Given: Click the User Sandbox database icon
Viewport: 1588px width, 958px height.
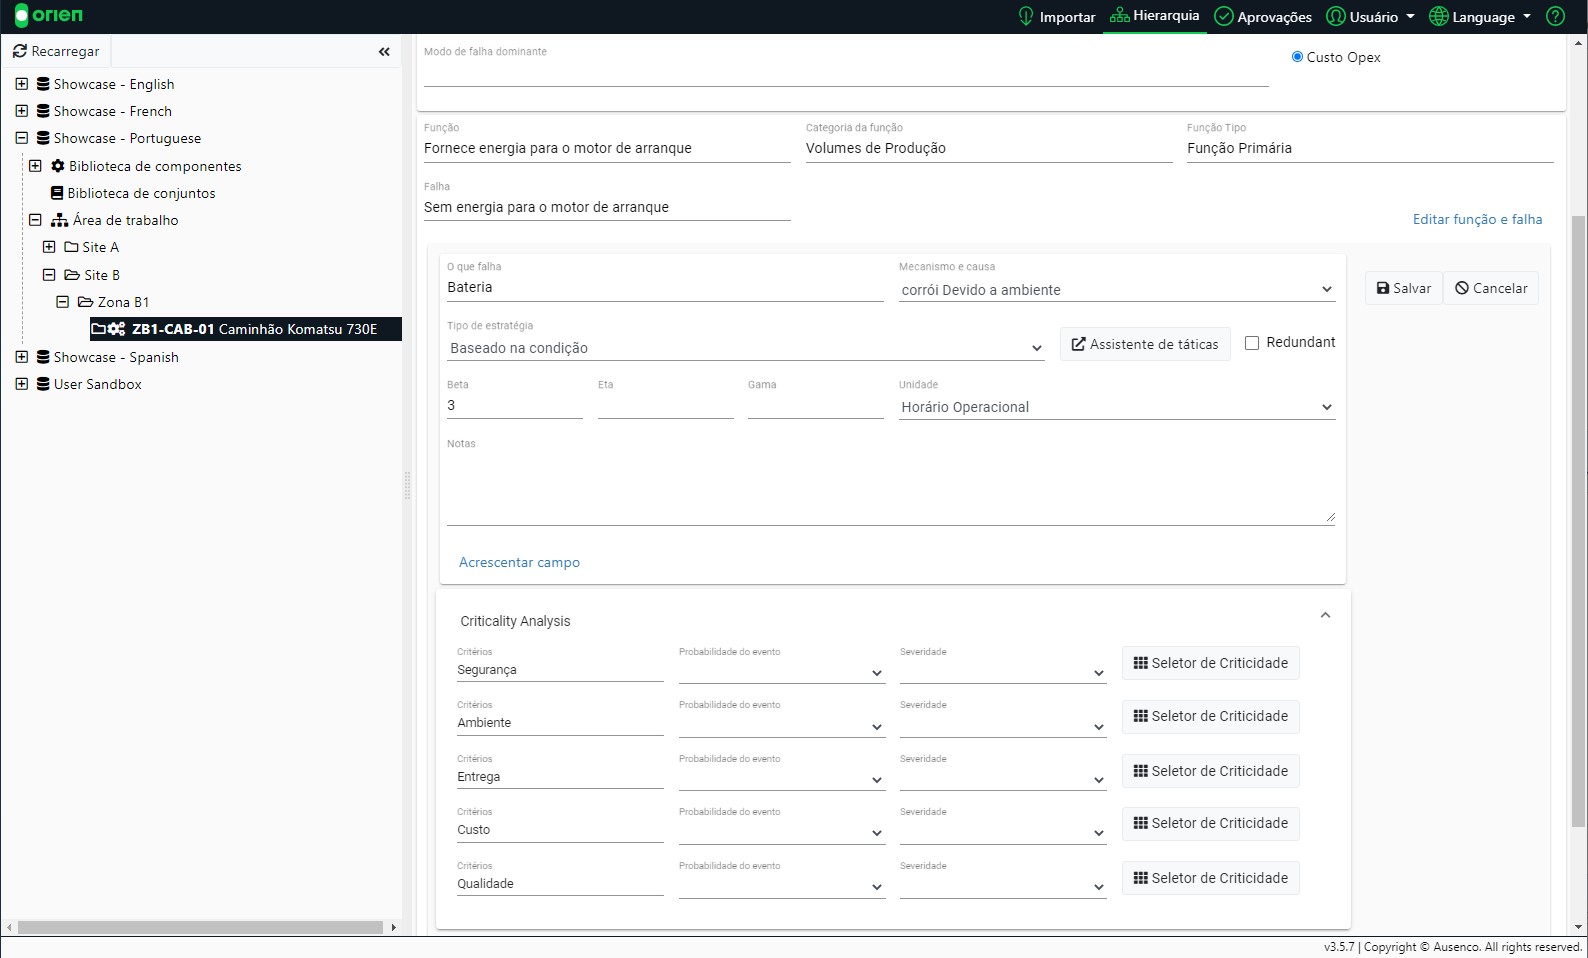Looking at the screenshot, I should click(x=43, y=384).
